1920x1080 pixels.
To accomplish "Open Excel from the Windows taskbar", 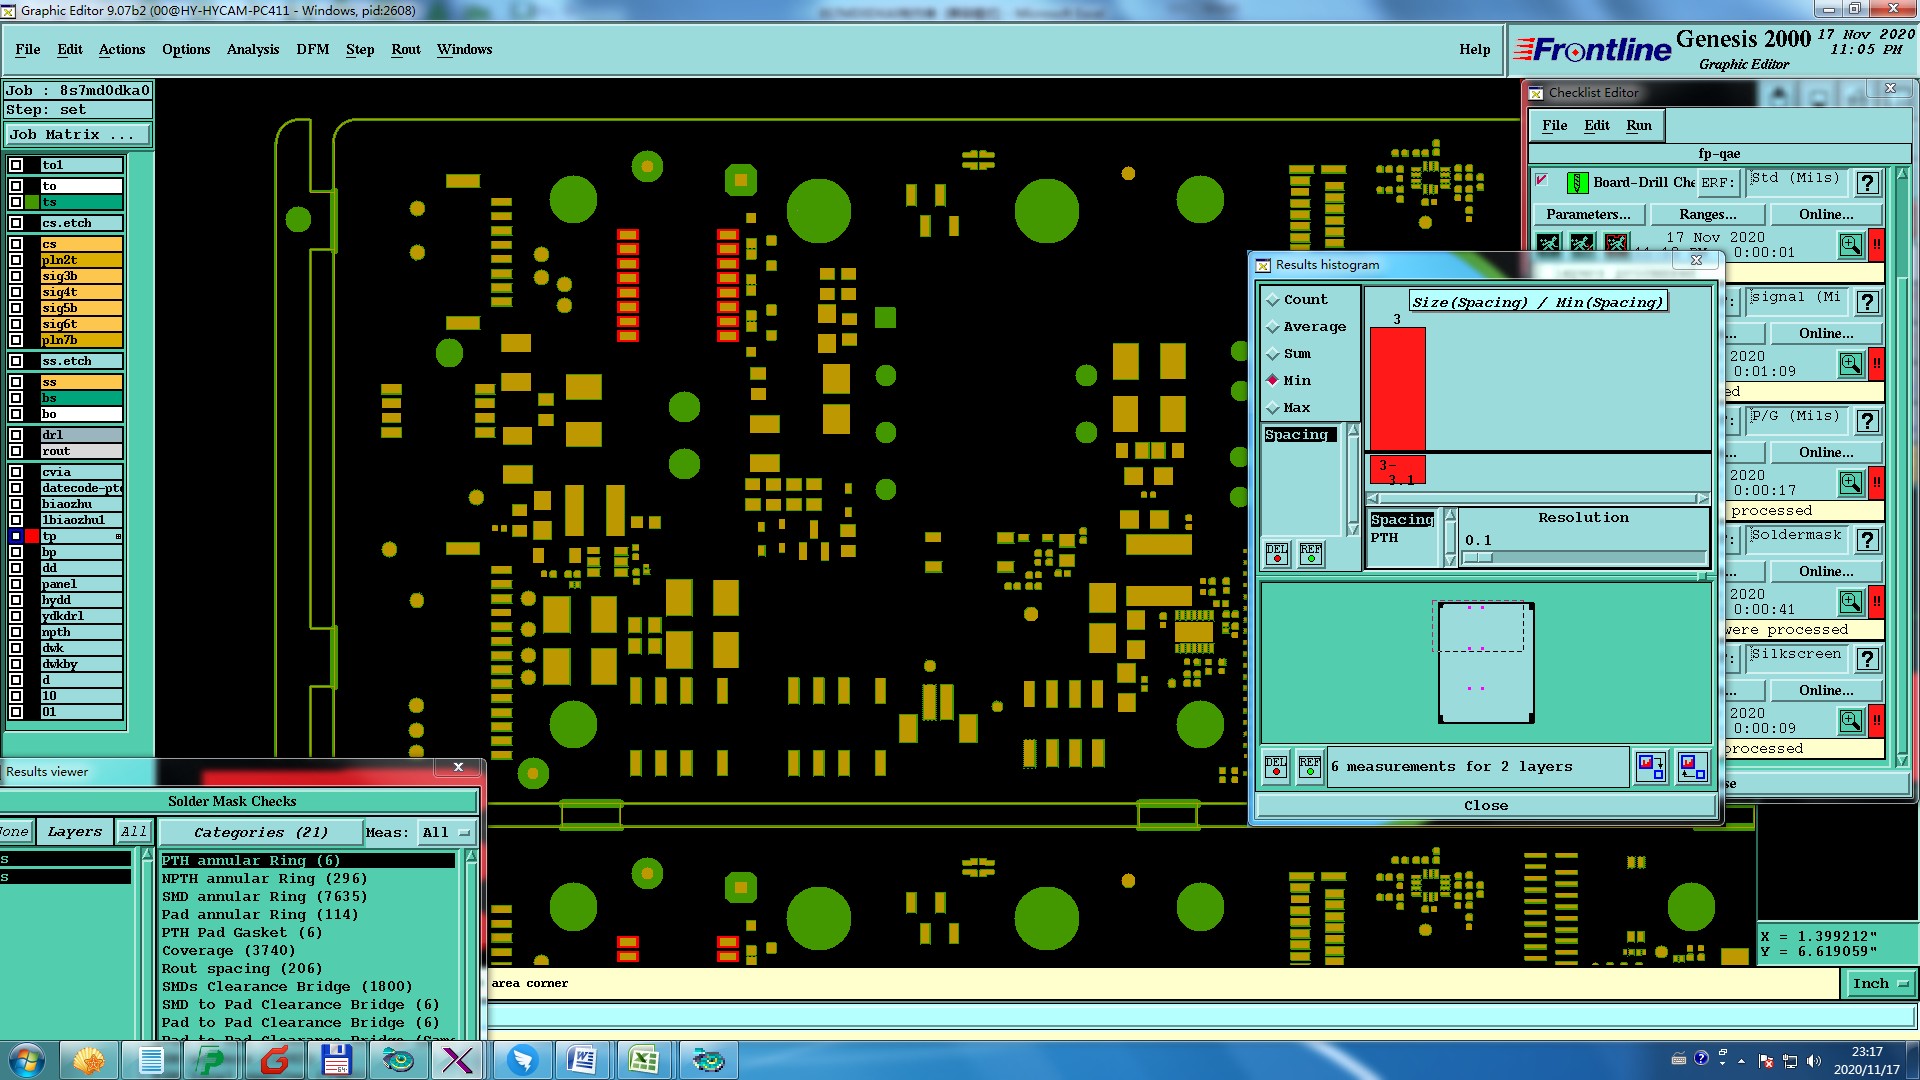I will point(644,1060).
